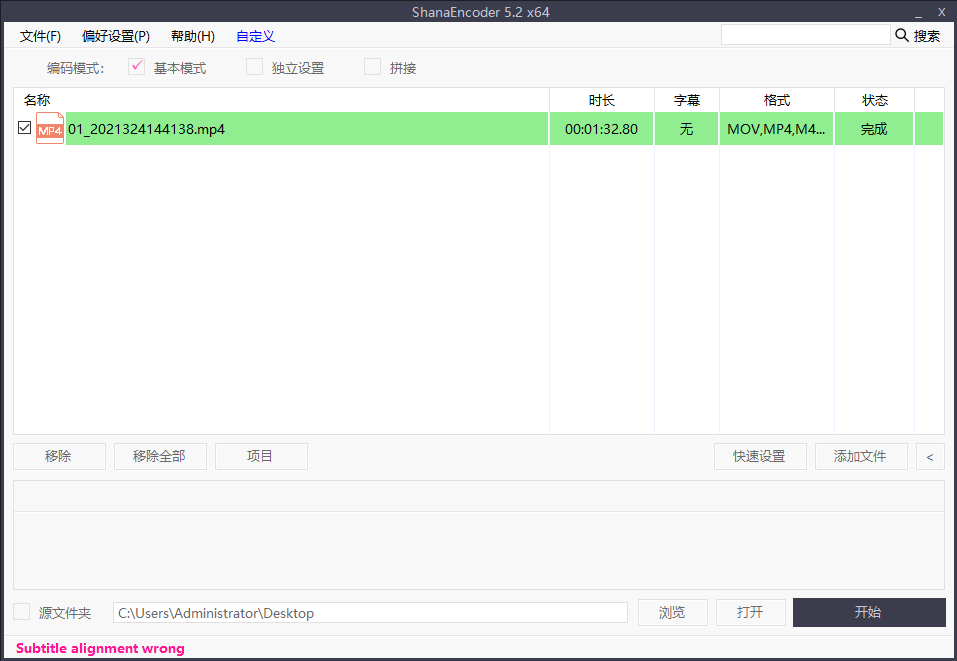Click the format cell MOV,MP4,M4...
This screenshot has height=661, width=957.
click(x=776, y=129)
